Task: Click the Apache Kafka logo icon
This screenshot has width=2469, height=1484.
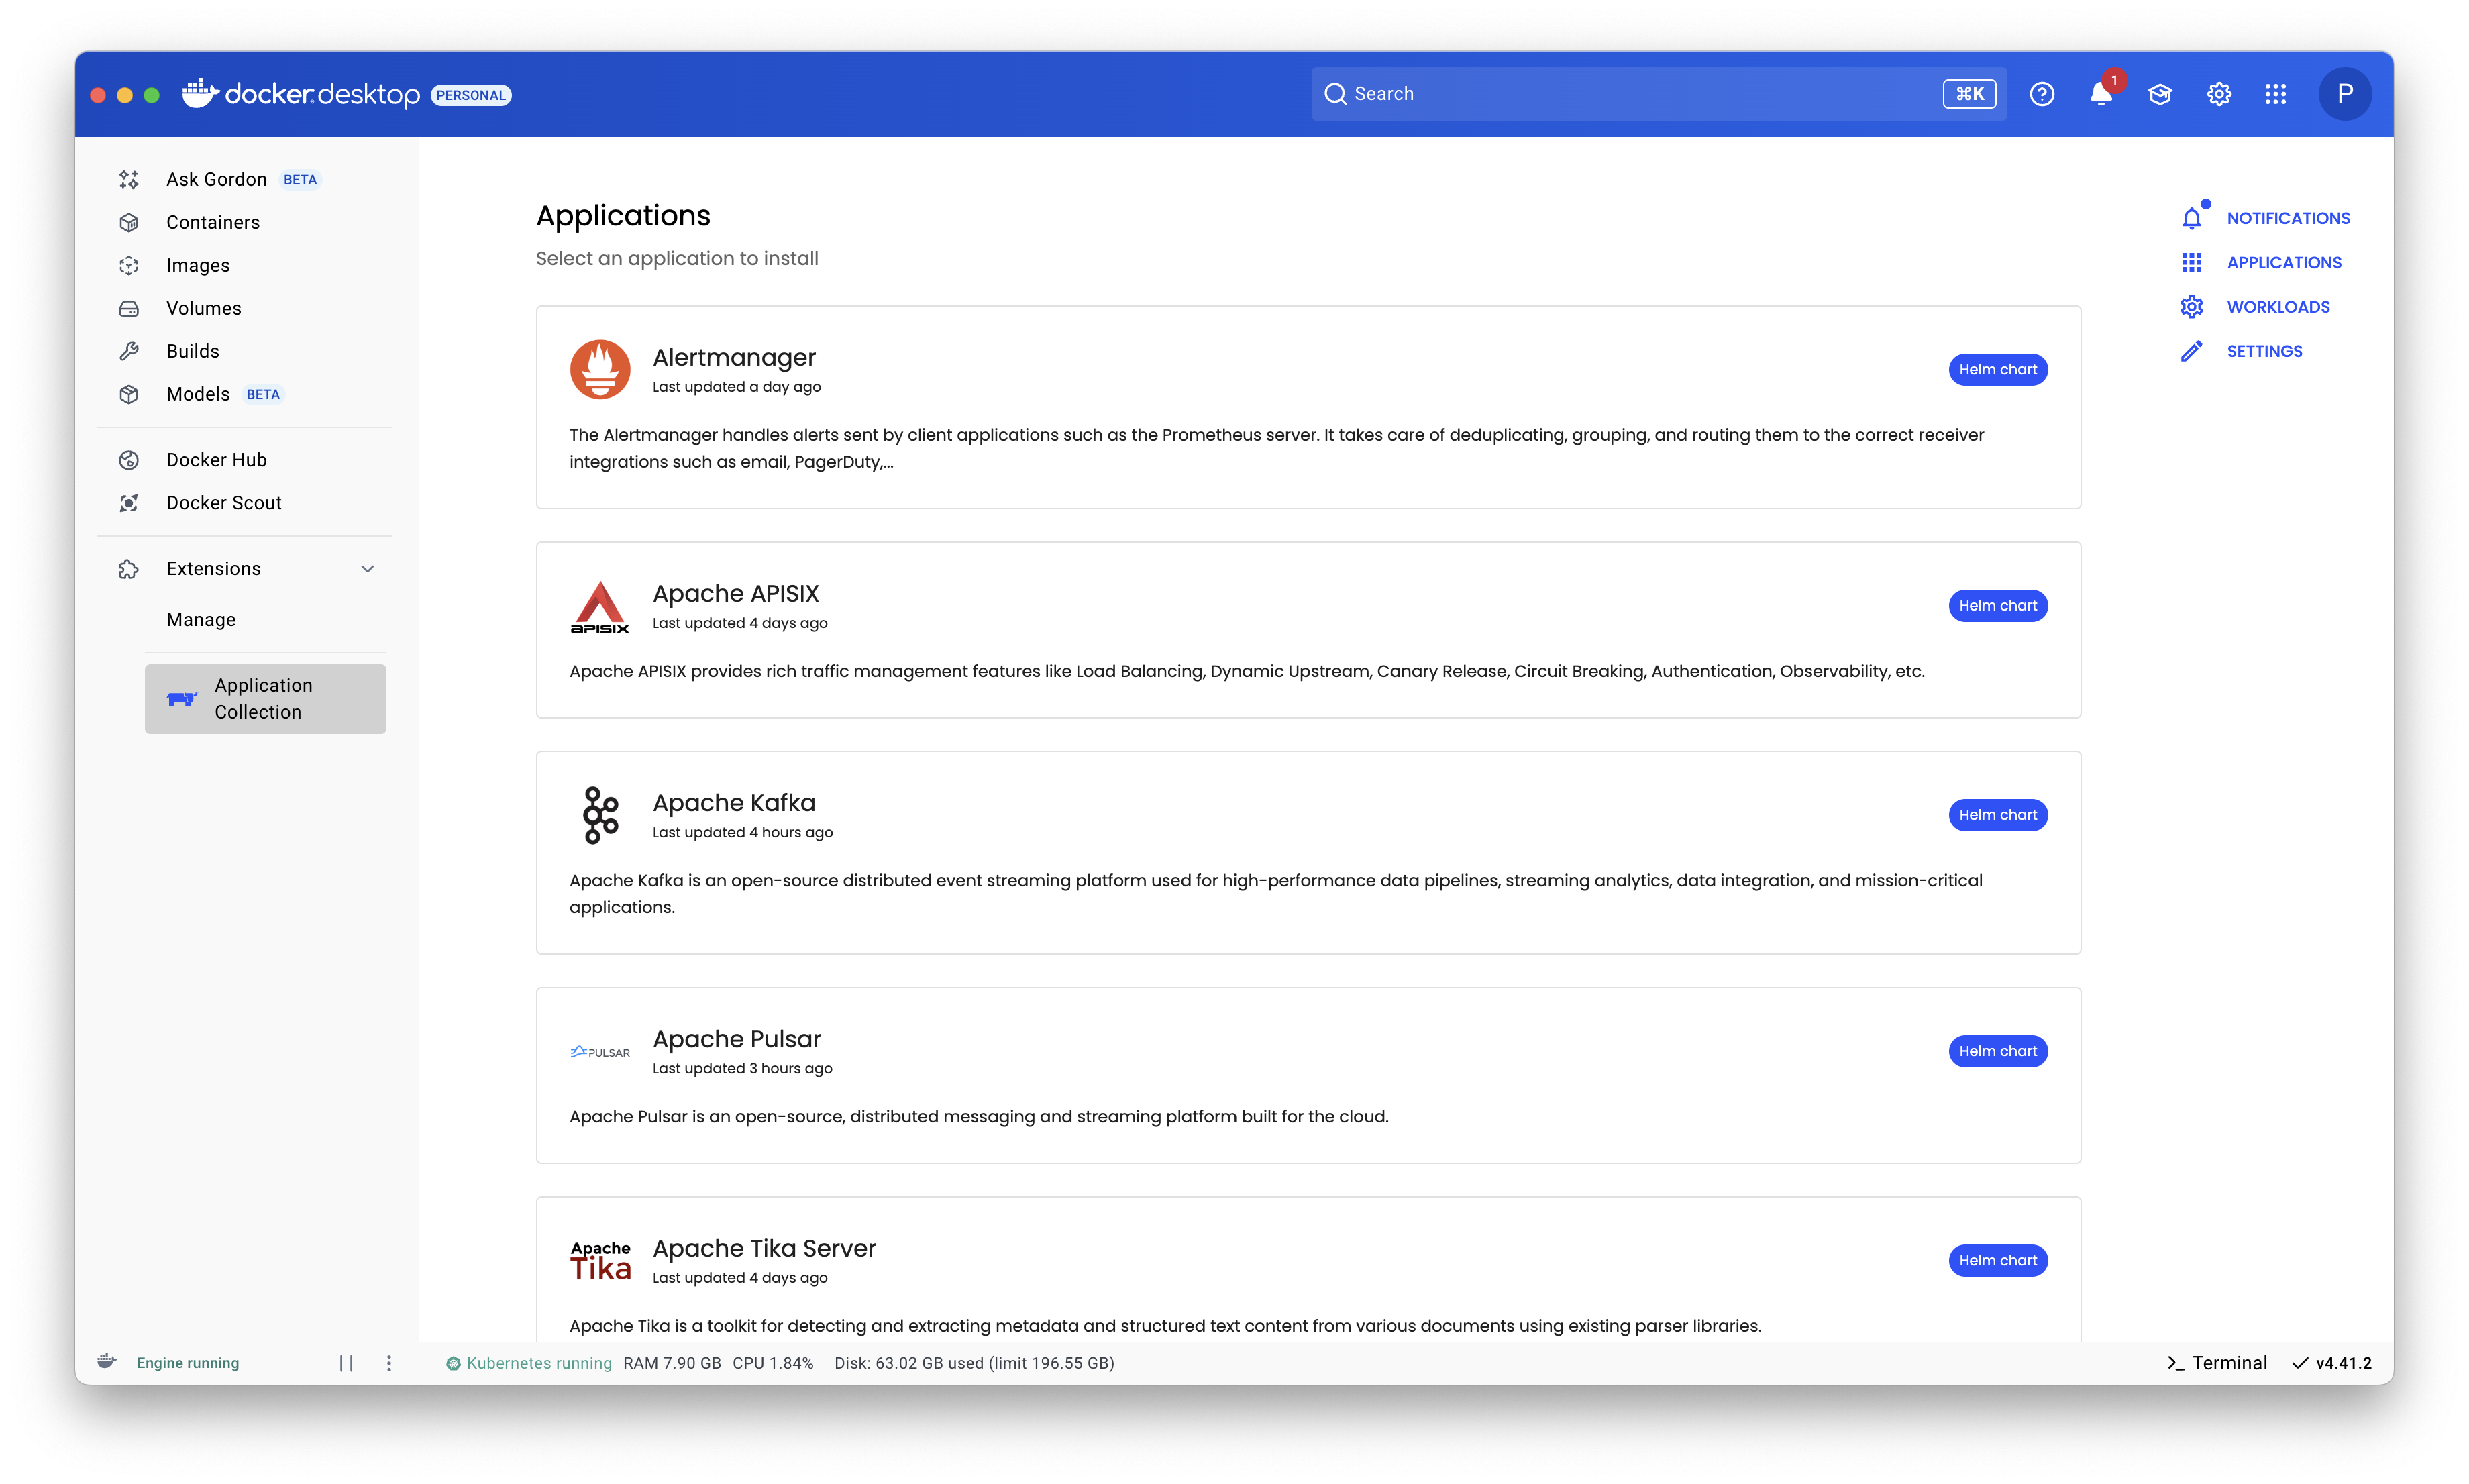Action: [x=600, y=815]
